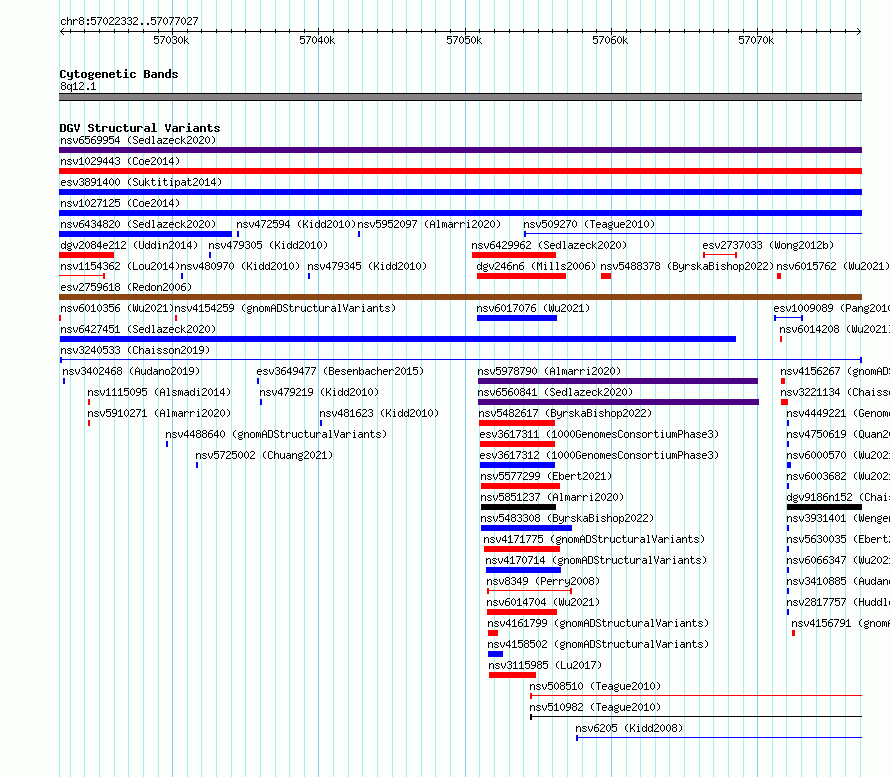Click the nsv6569954 (Sedlazeck2020) variant label
Viewport: 890px width, 777px height.
point(138,140)
